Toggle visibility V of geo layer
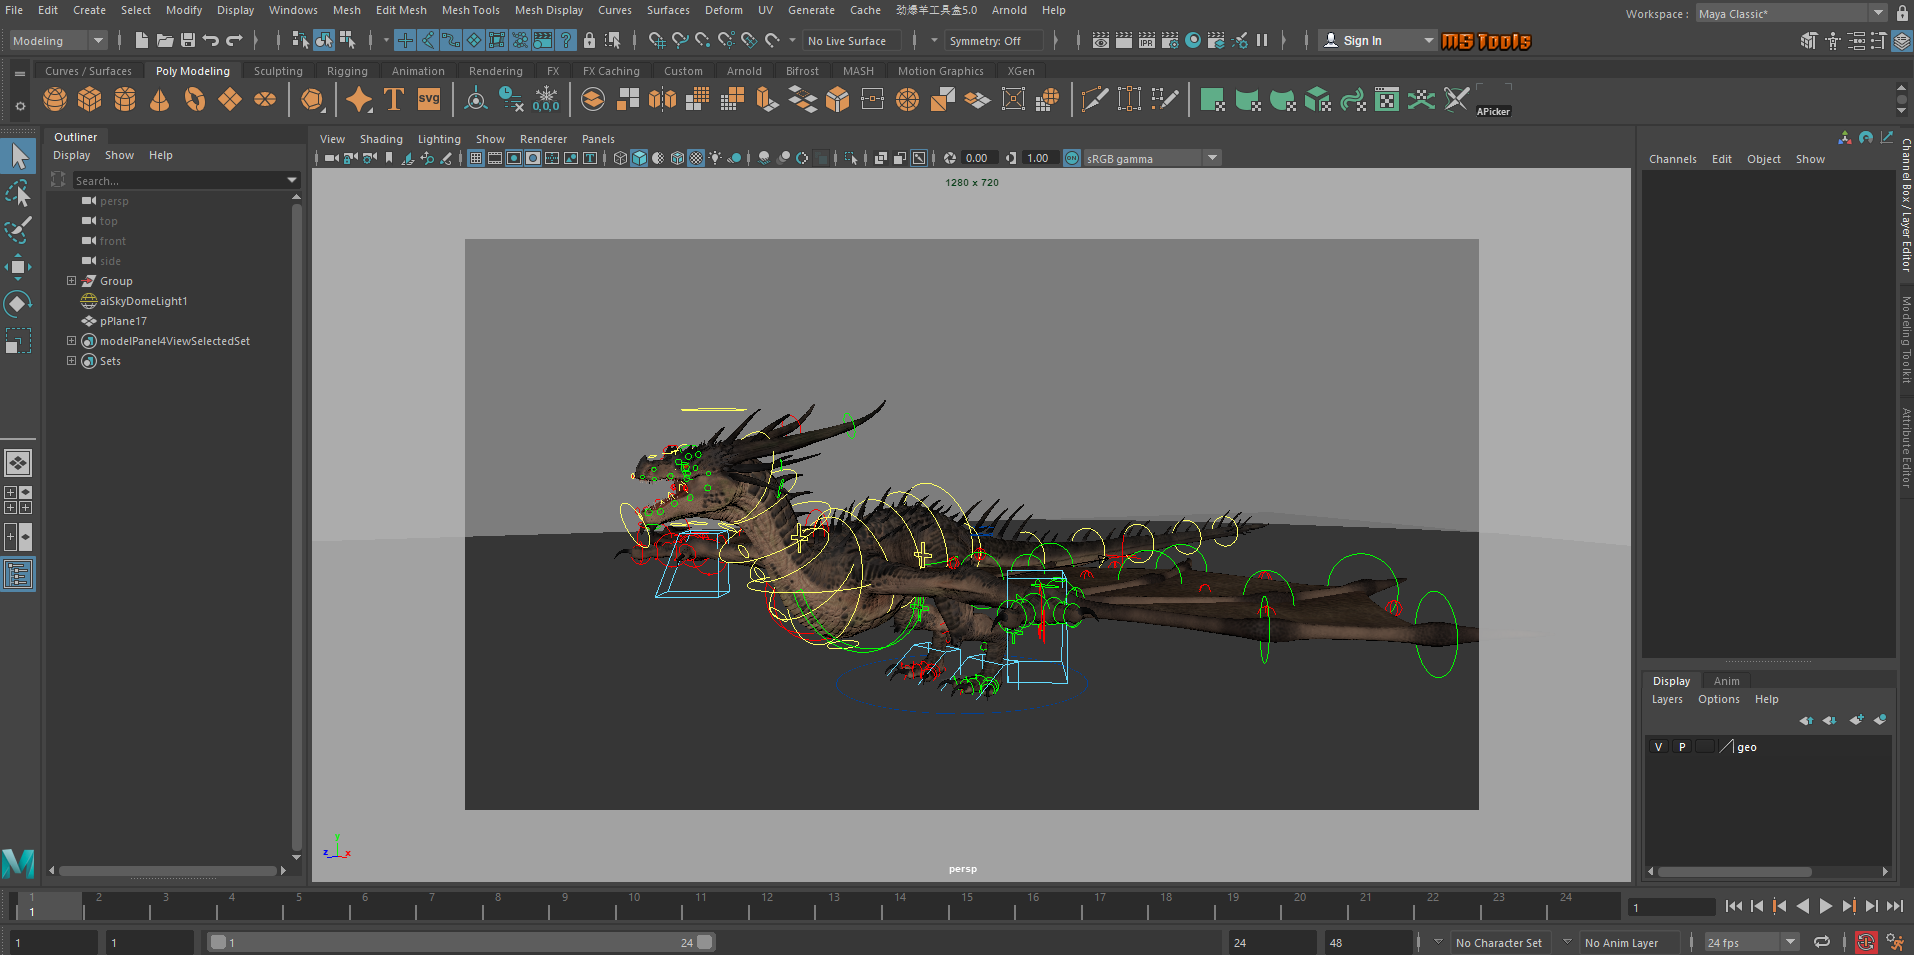1914x955 pixels. pyautogui.click(x=1659, y=747)
